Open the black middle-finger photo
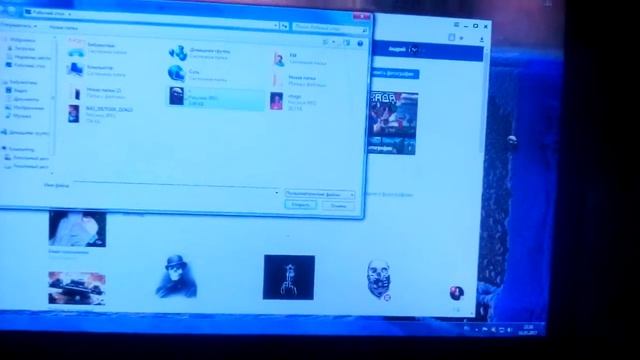This screenshot has width=640, height=360. 289,277
